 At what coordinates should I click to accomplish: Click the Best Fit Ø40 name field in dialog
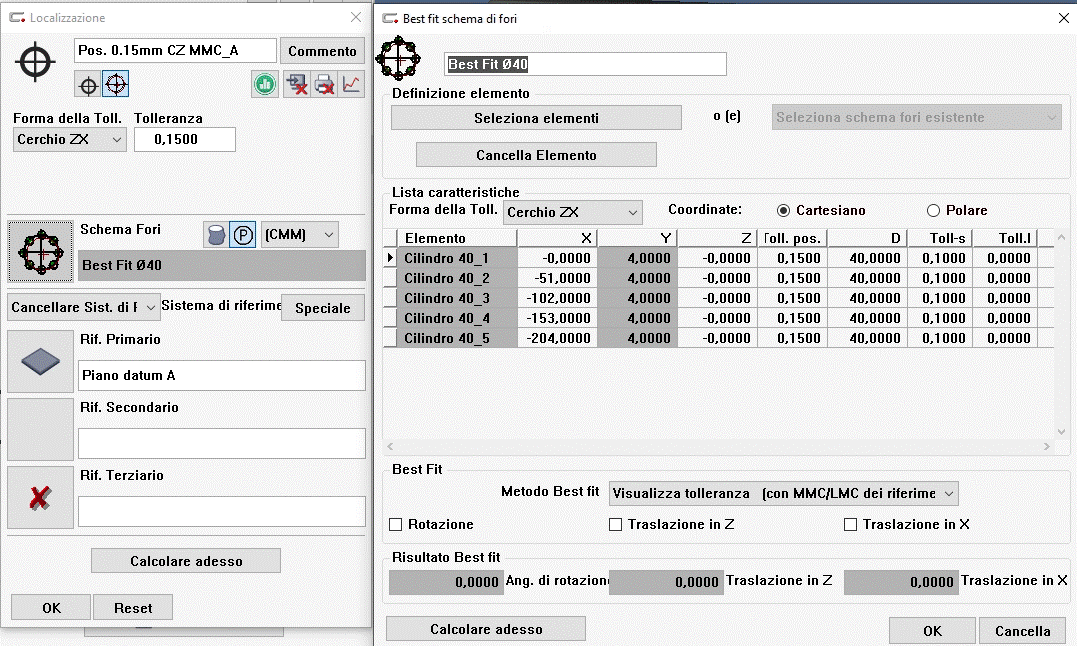[x=585, y=64]
